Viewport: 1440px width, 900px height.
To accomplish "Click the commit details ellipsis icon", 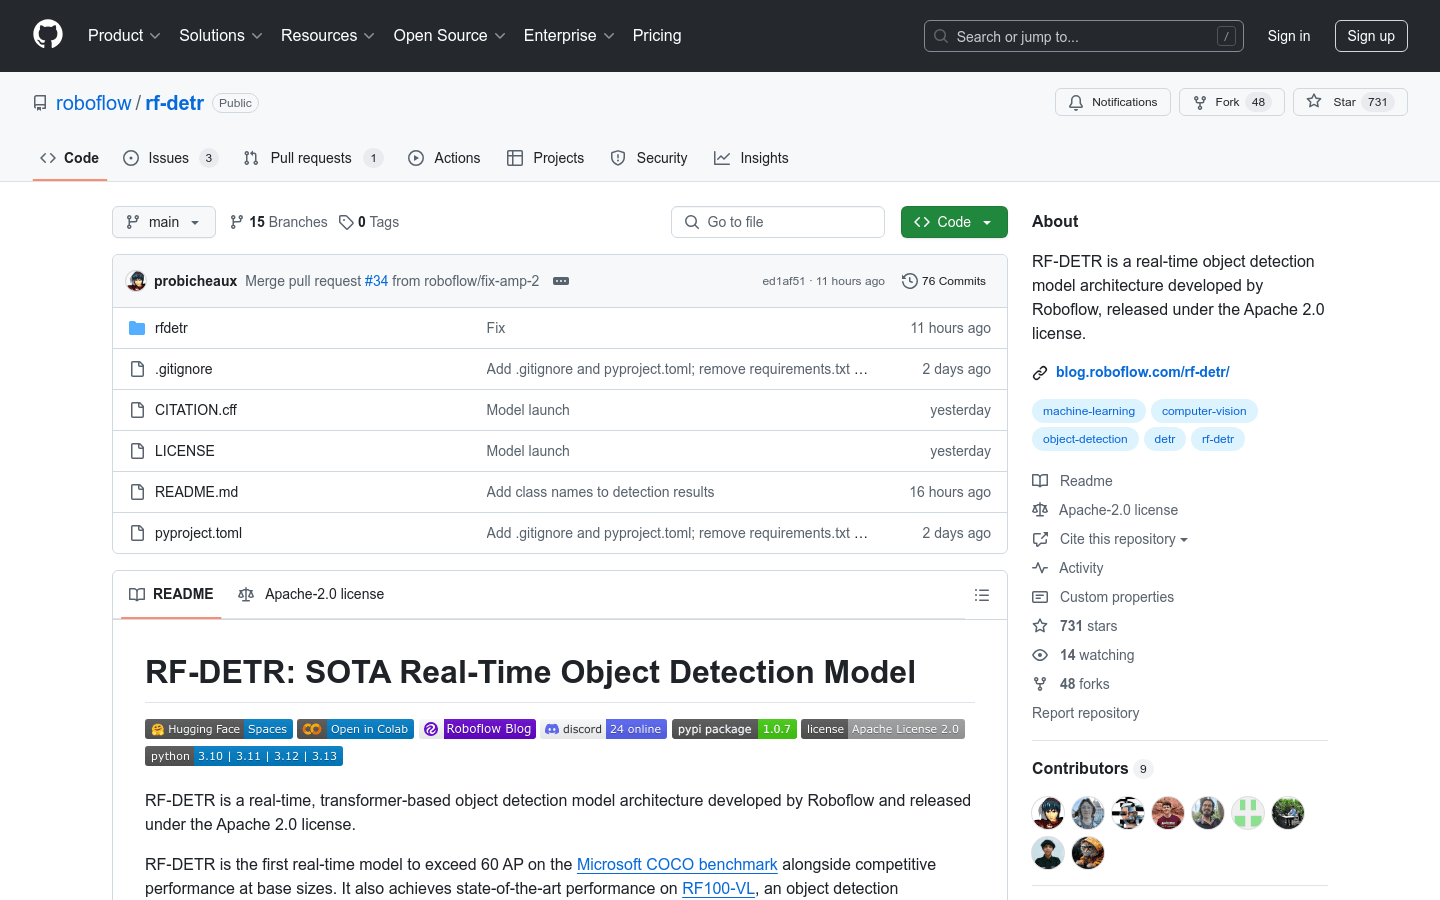I will pyautogui.click(x=561, y=281).
